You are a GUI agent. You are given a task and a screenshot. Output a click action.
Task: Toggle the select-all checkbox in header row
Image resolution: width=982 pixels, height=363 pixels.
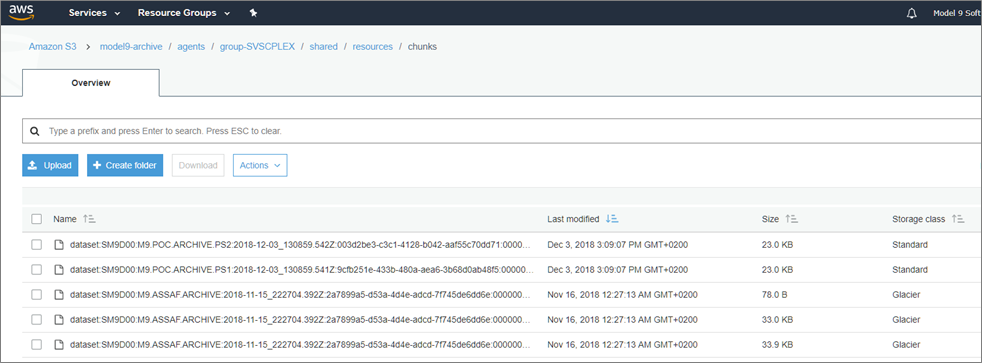click(x=36, y=219)
